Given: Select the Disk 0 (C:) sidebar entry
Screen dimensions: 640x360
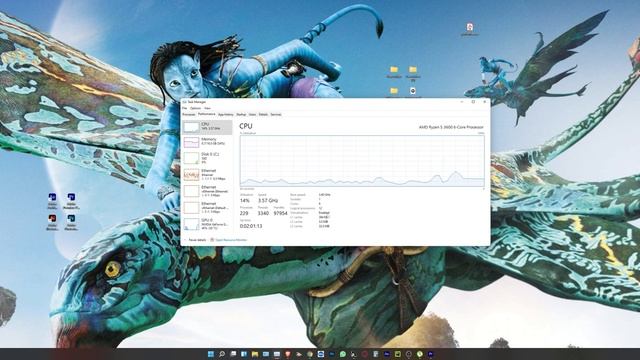Looking at the screenshot, I should tap(207, 158).
